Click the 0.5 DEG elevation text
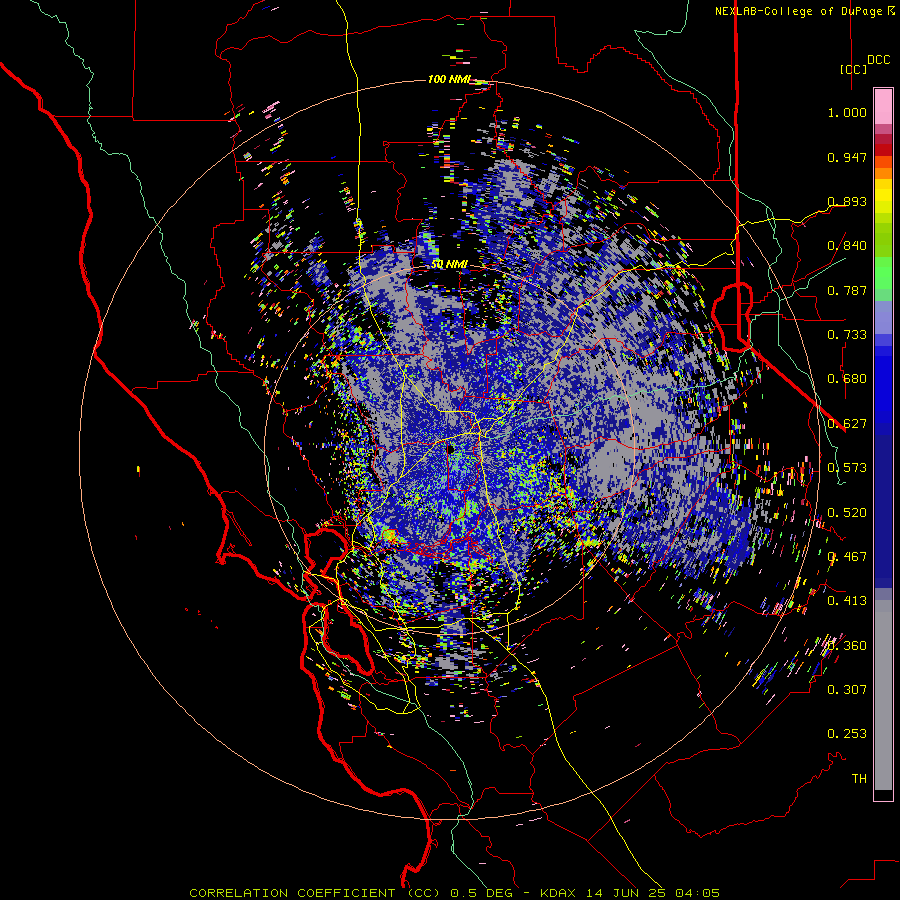 pyautogui.click(x=482, y=893)
